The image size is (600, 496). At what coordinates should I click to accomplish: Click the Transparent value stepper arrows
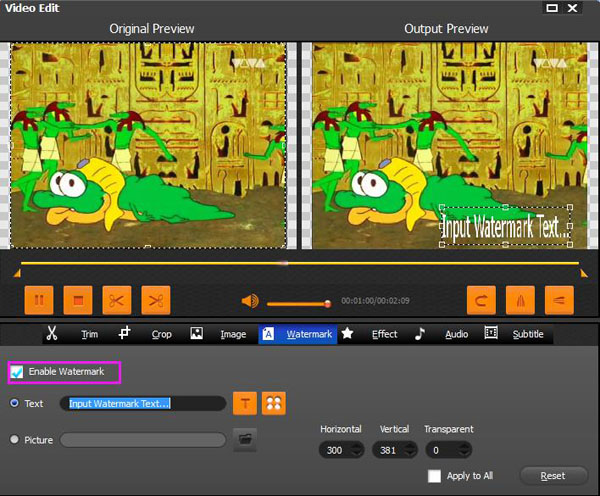[x=464, y=450]
